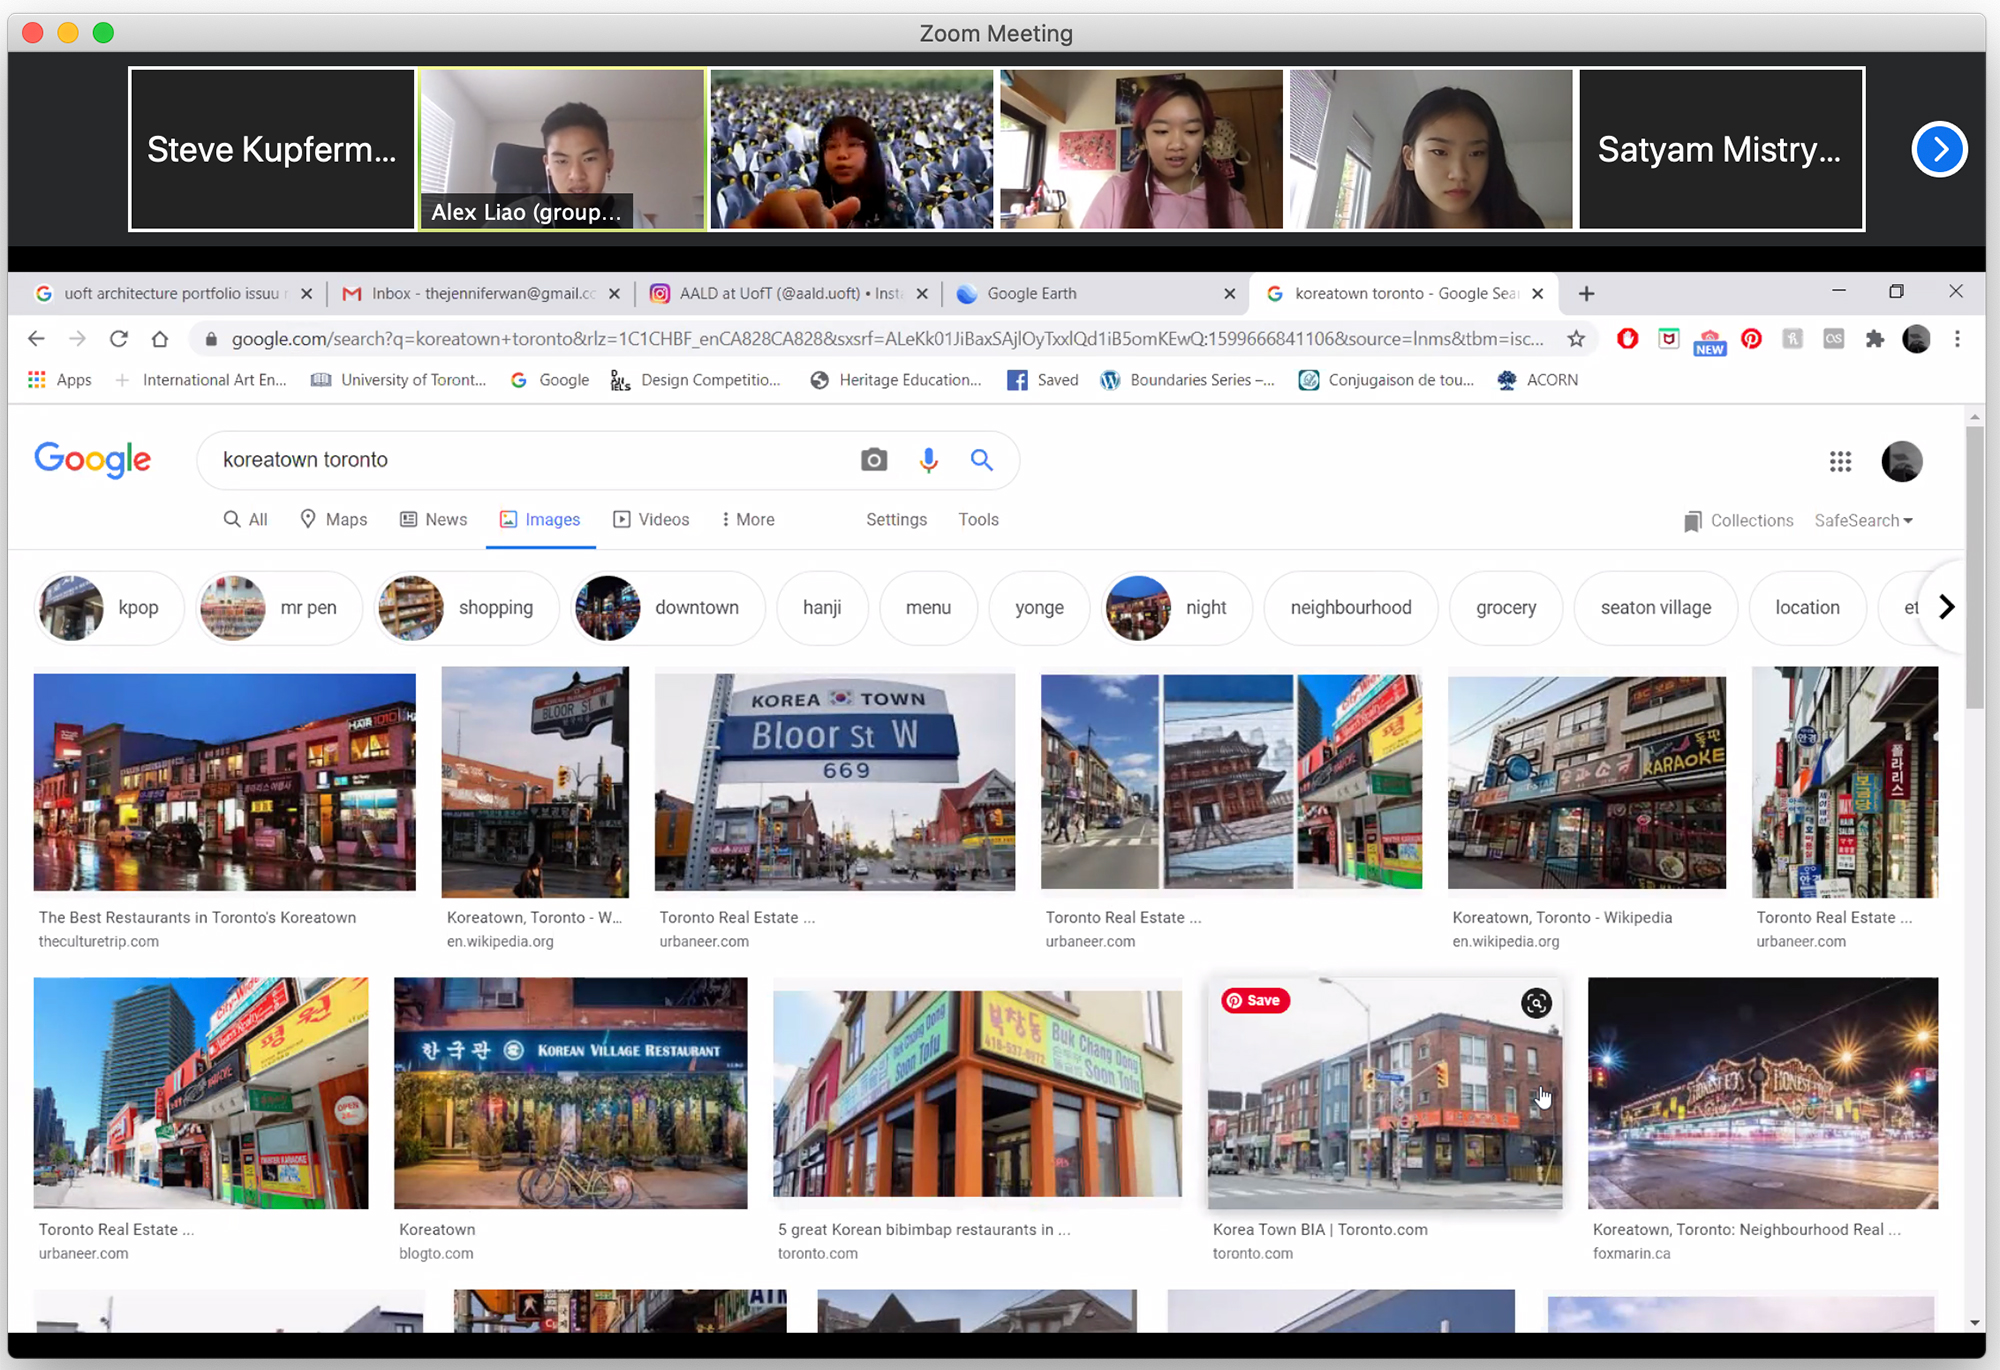Switch to the Videos tab
Viewport: 2000px width, 1370px height.
pos(651,520)
